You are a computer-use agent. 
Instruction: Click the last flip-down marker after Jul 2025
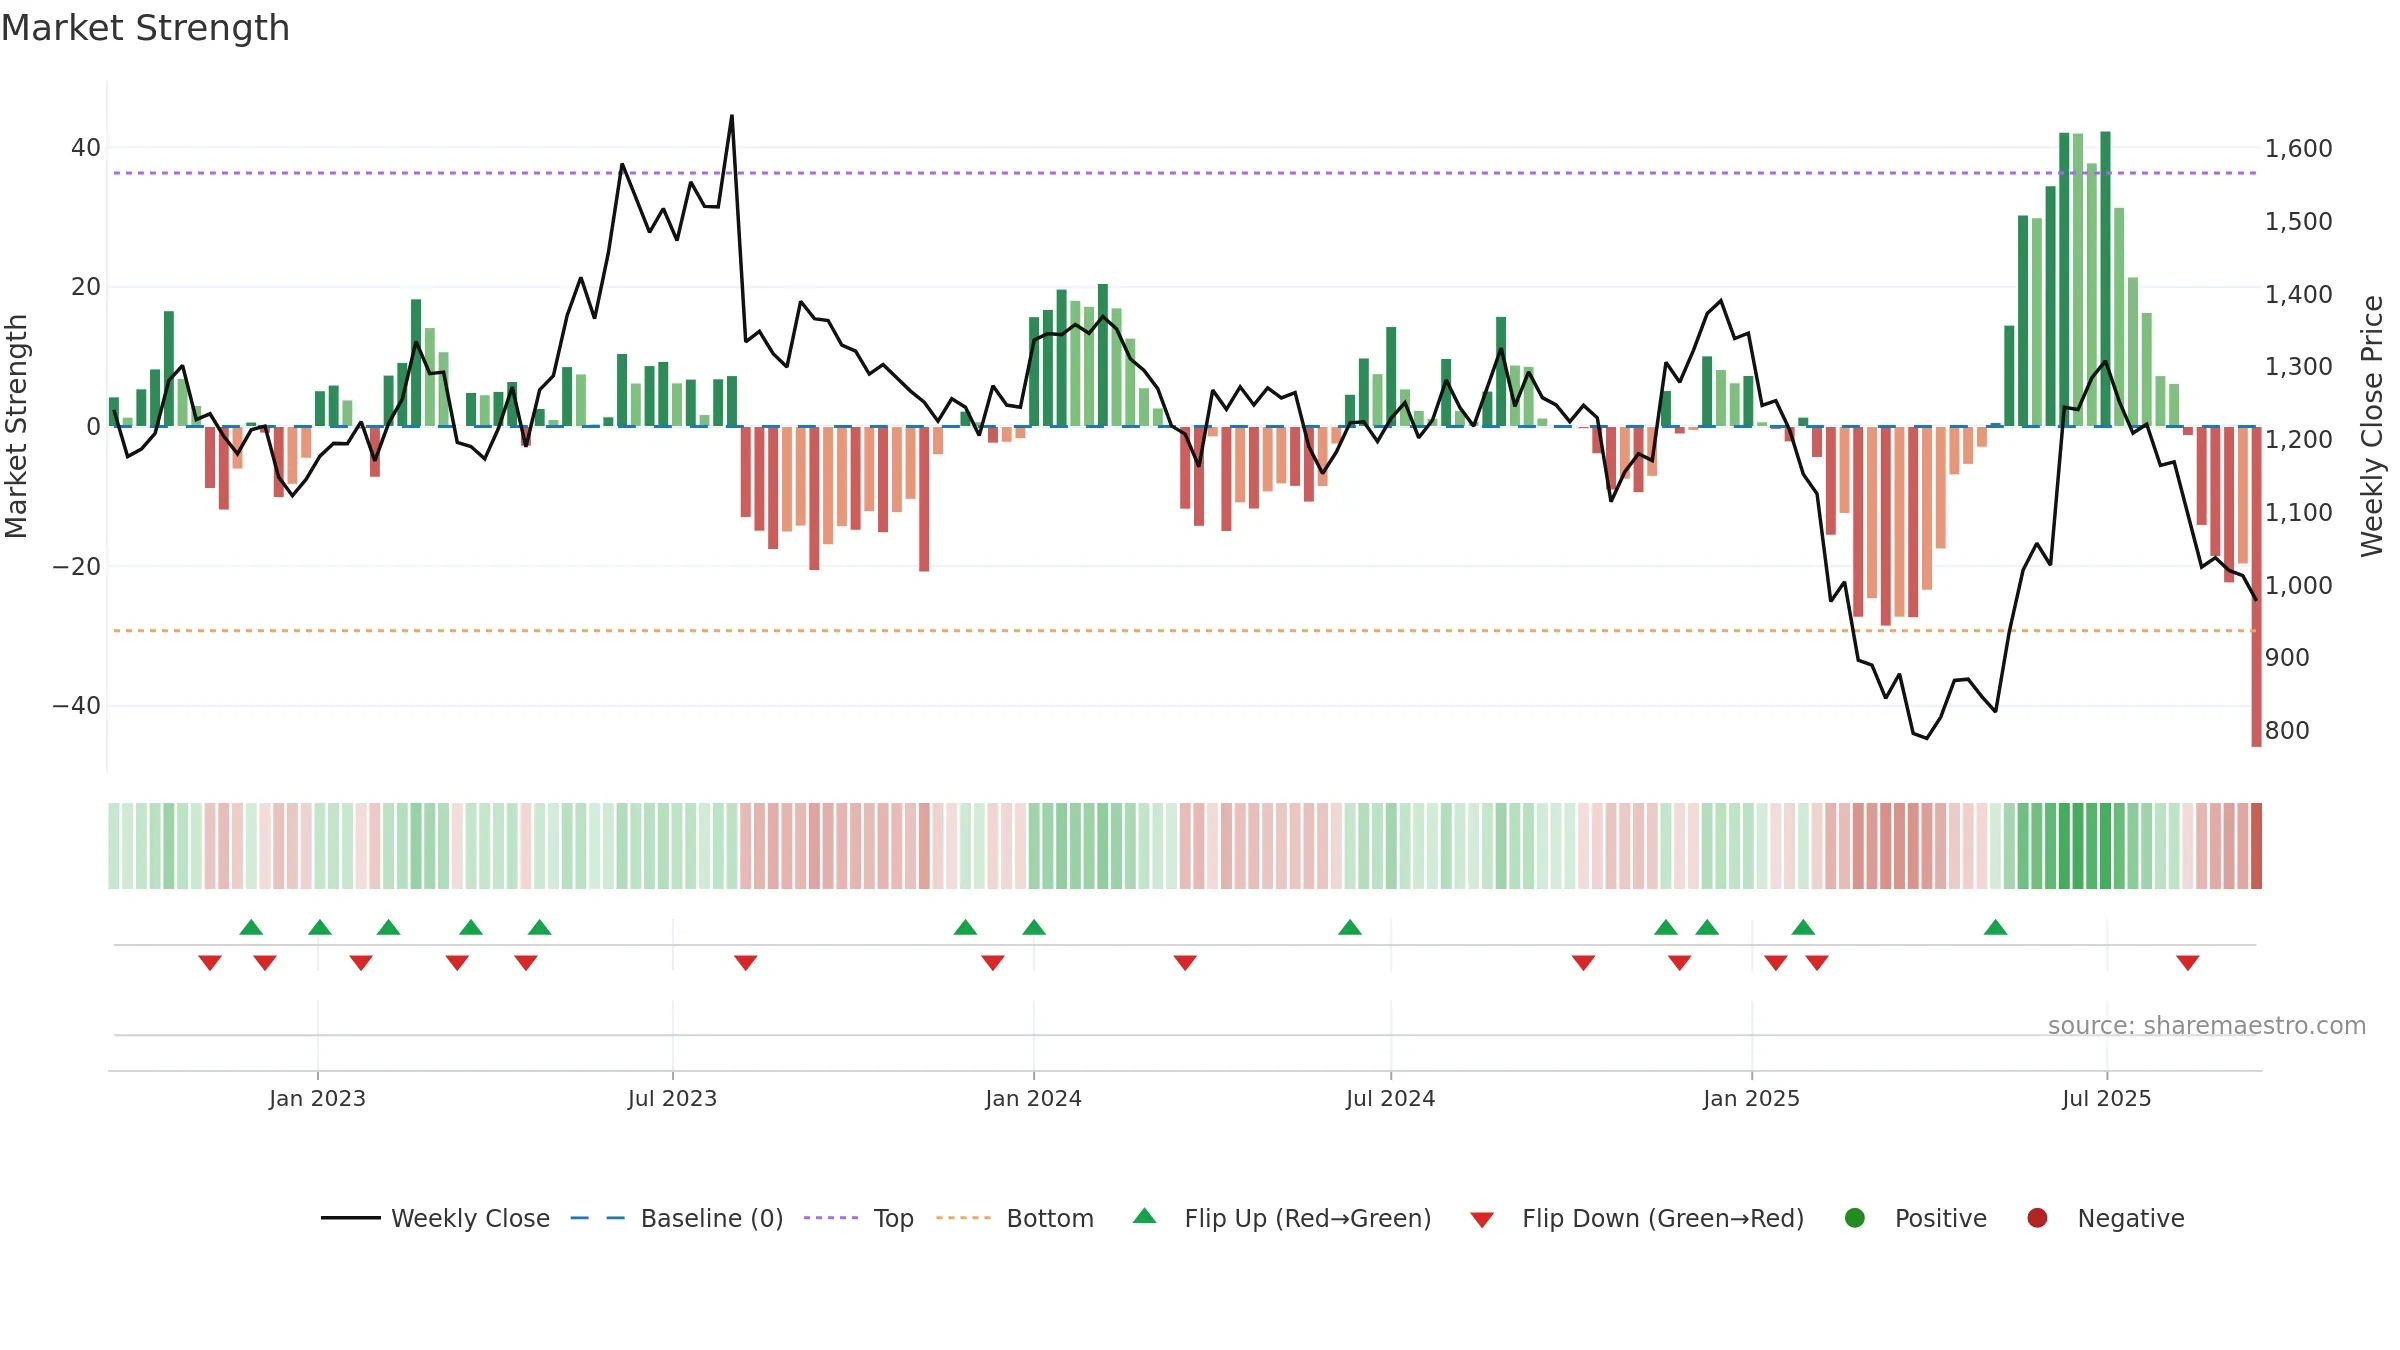(2188, 962)
